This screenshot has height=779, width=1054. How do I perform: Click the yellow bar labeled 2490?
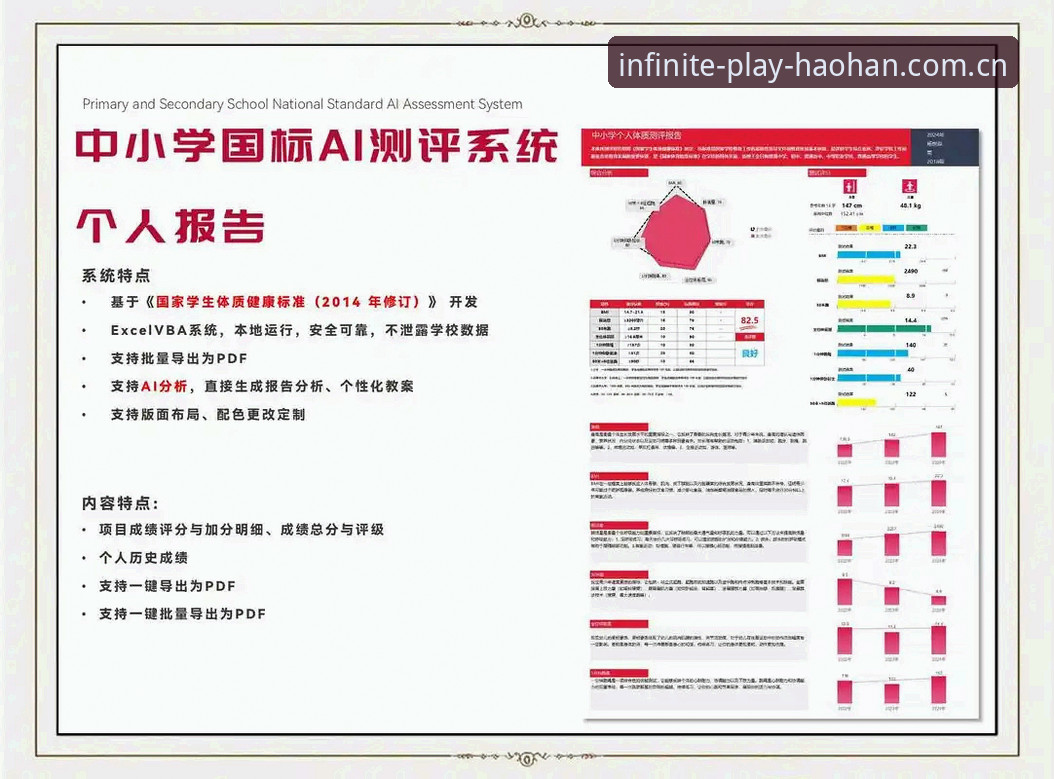(866, 279)
